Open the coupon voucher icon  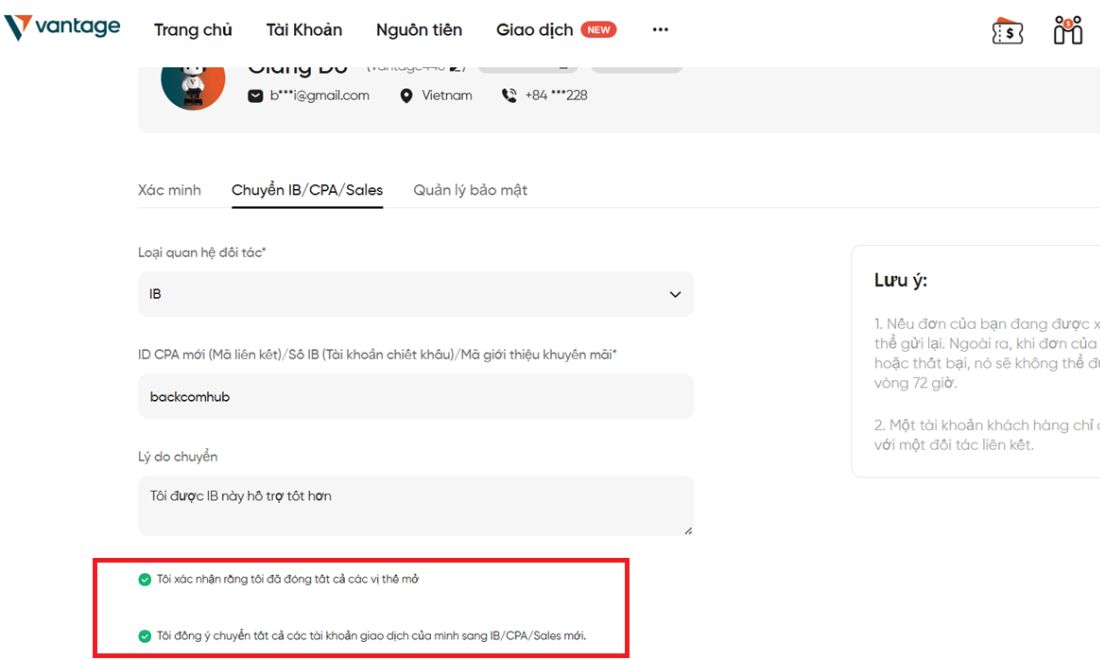1007,31
